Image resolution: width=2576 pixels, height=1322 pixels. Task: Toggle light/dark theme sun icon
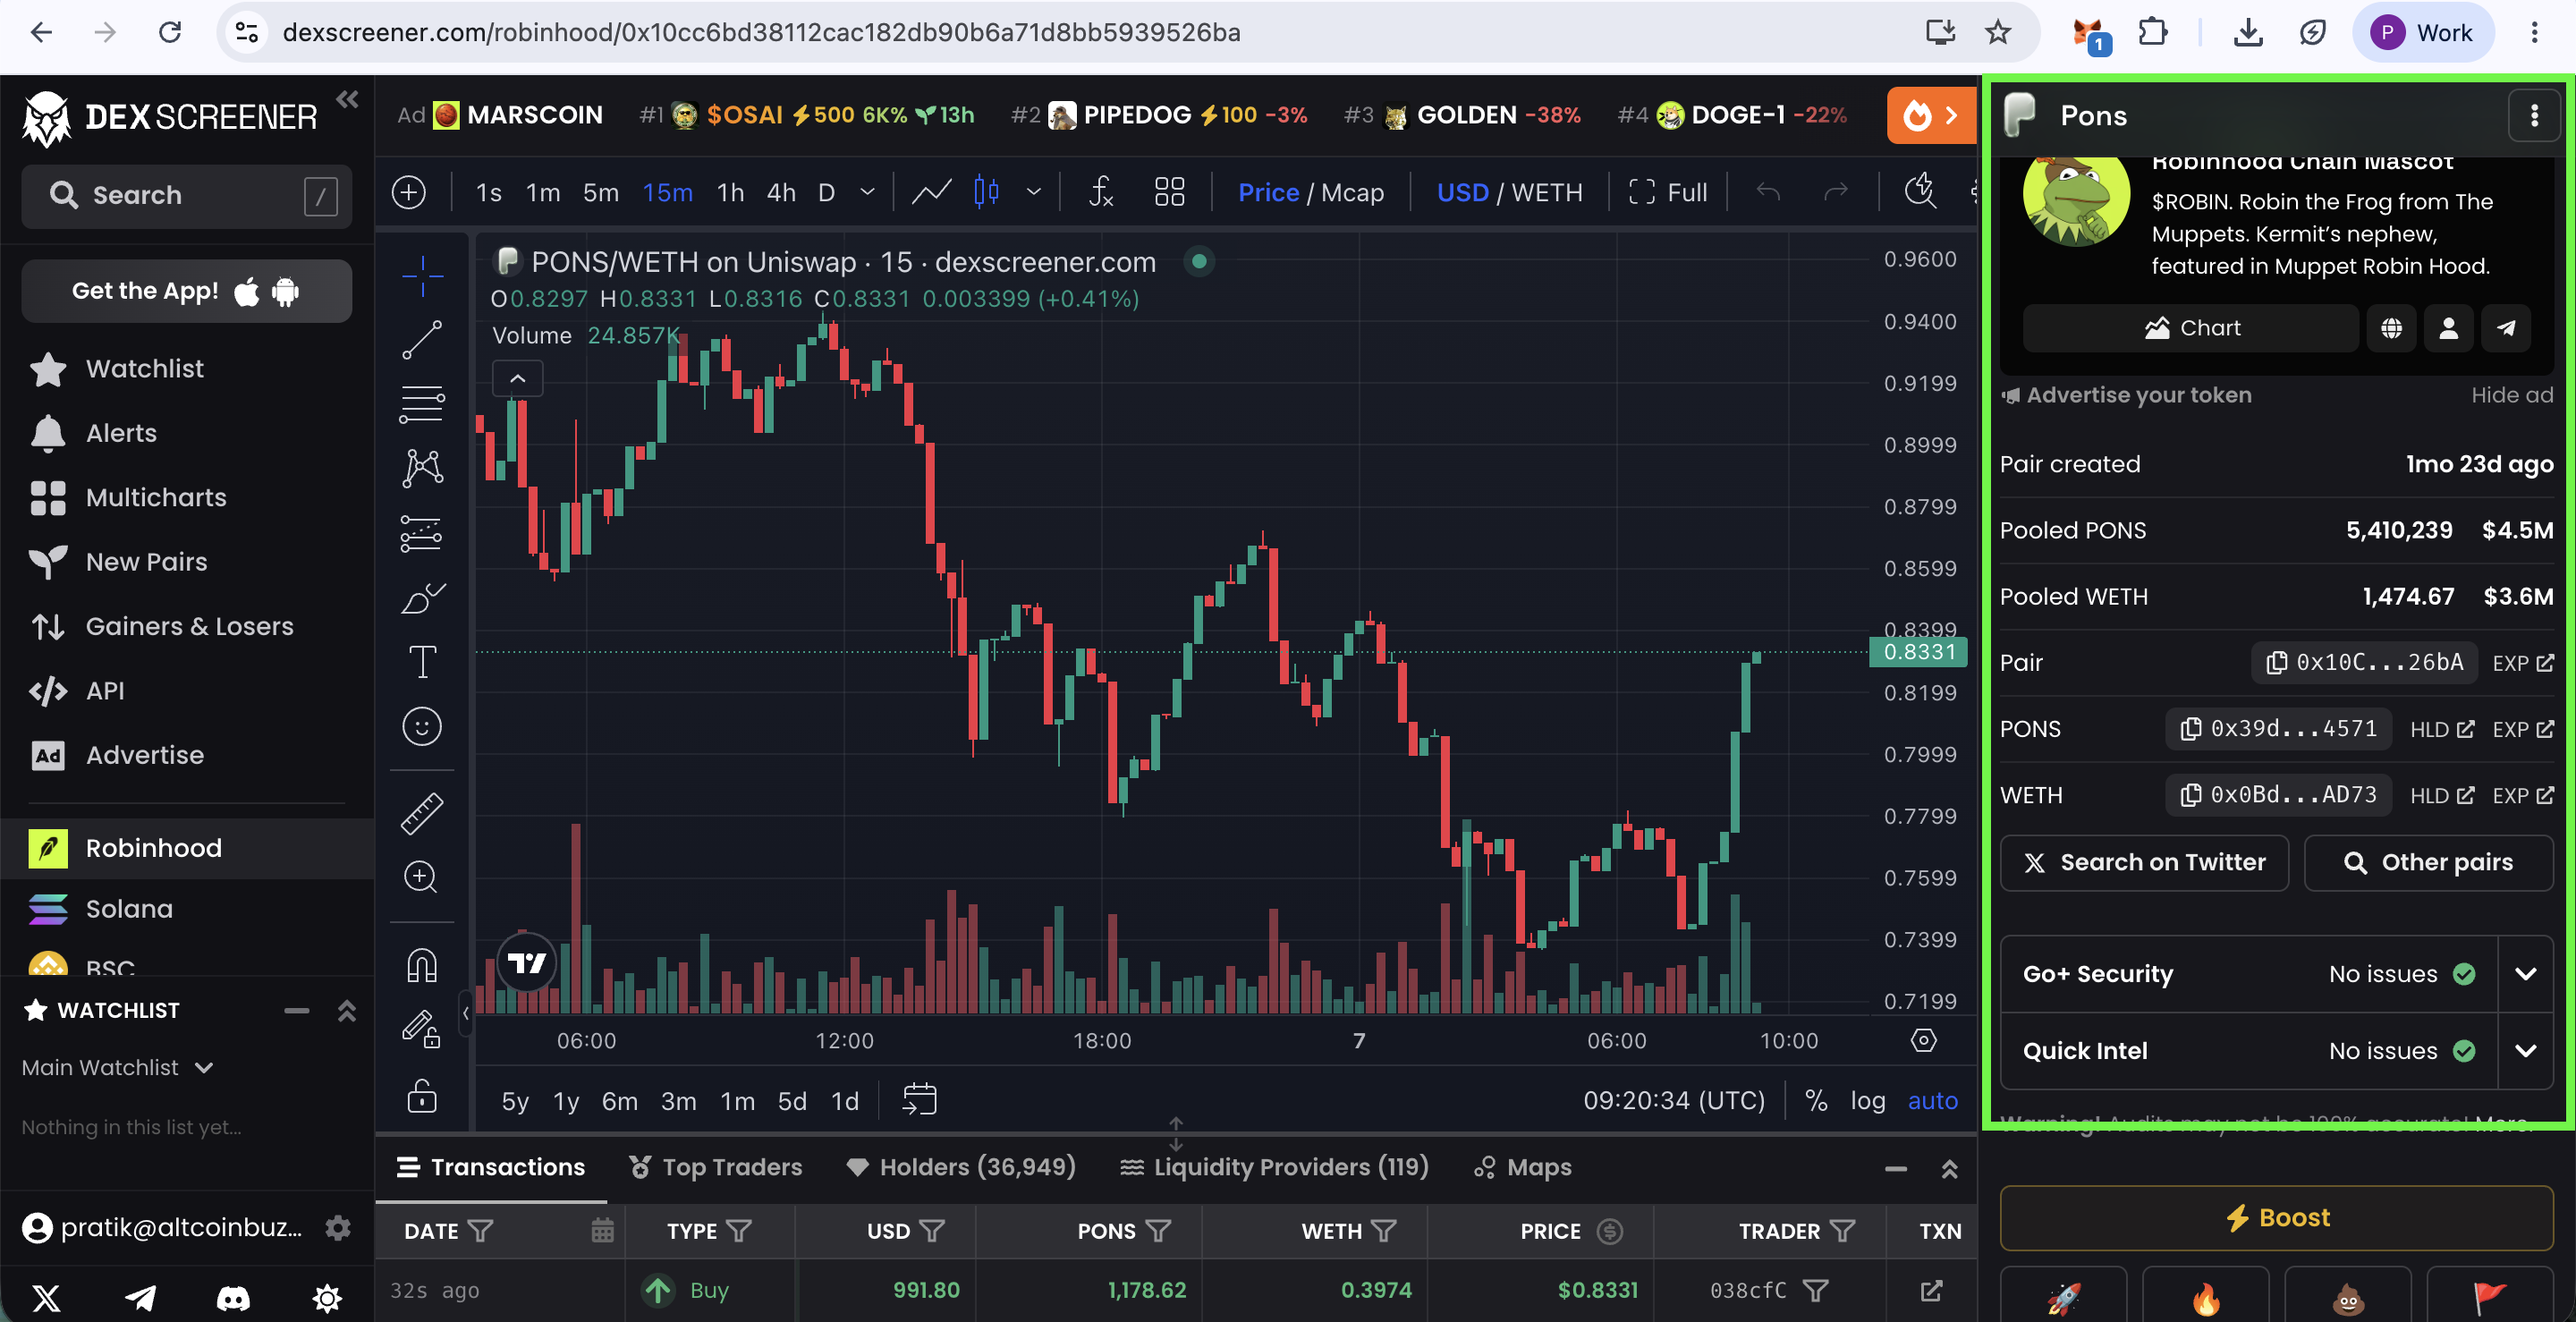pos(327,1297)
